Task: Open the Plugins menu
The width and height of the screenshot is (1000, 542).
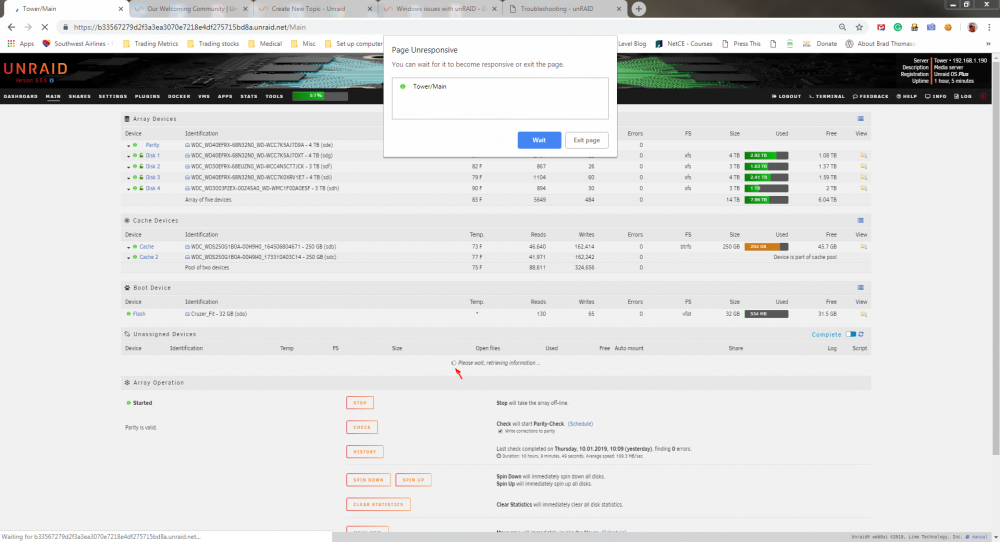Action: pos(147,96)
